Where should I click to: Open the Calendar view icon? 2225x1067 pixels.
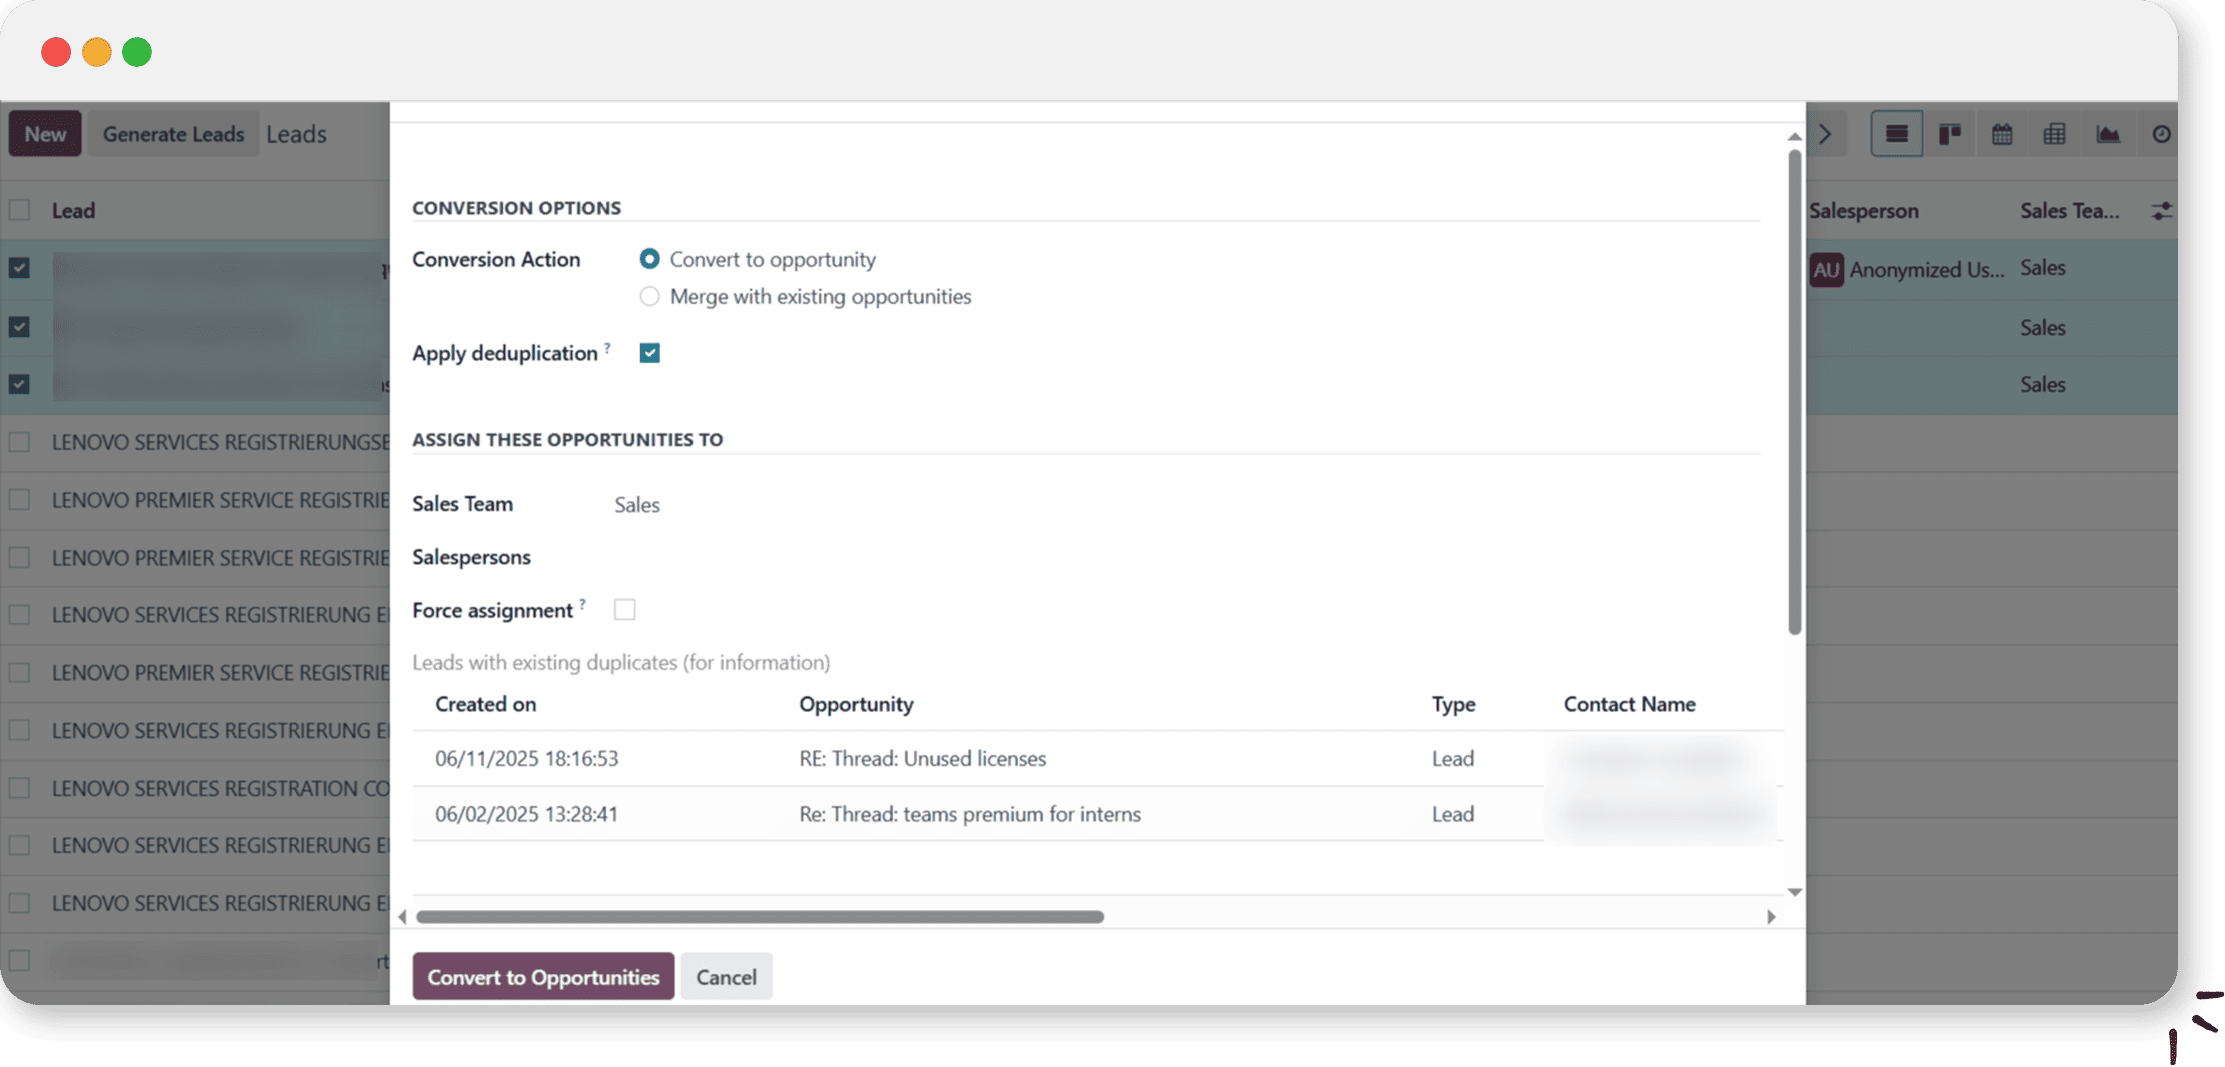2002,134
